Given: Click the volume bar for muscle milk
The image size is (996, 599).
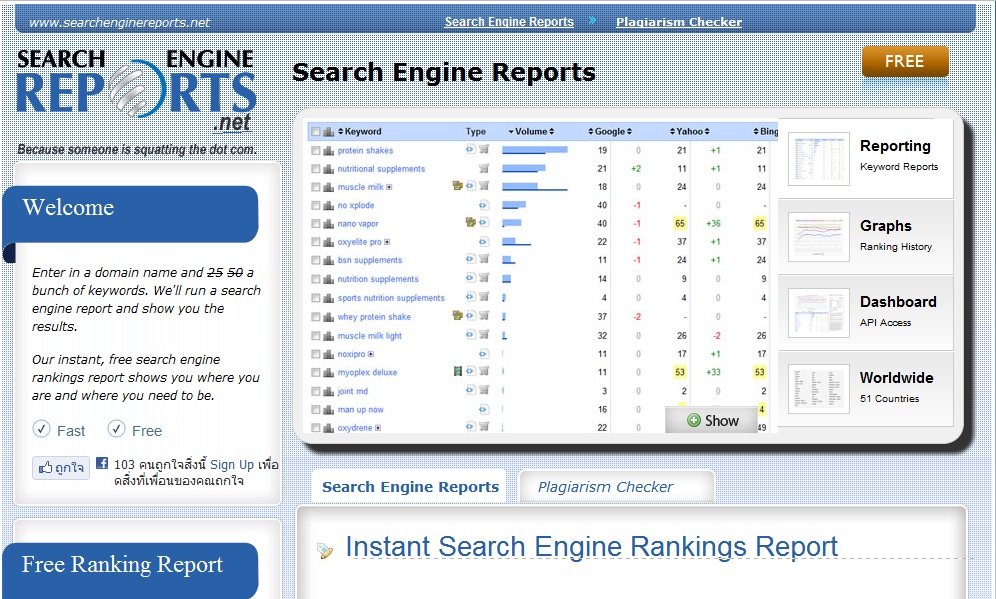Looking at the screenshot, I should 534,187.
